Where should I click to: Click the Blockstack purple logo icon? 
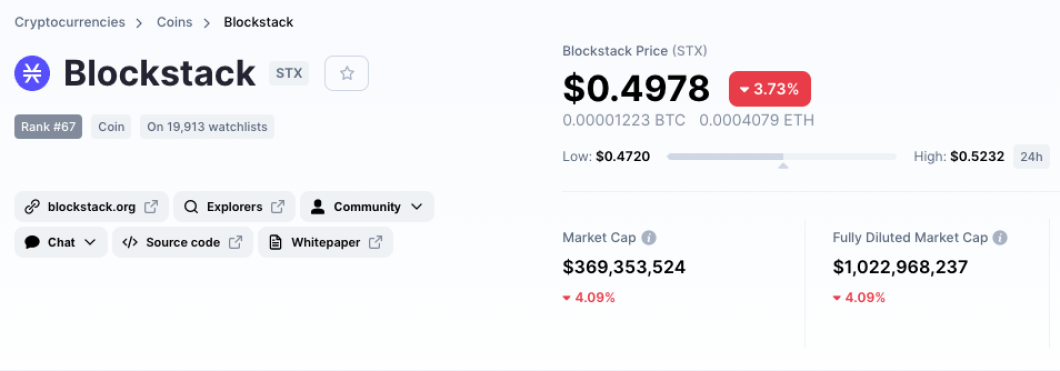tap(32, 73)
